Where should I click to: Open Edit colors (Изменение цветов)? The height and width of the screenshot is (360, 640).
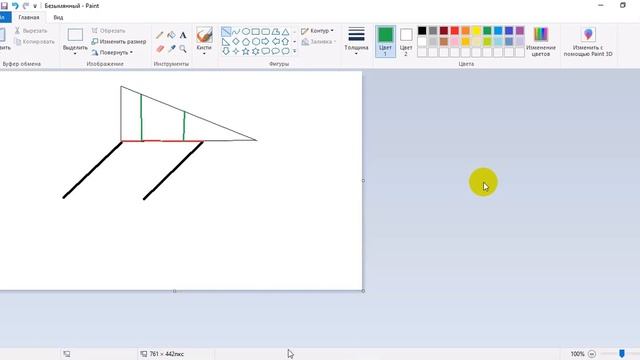[x=541, y=41]
